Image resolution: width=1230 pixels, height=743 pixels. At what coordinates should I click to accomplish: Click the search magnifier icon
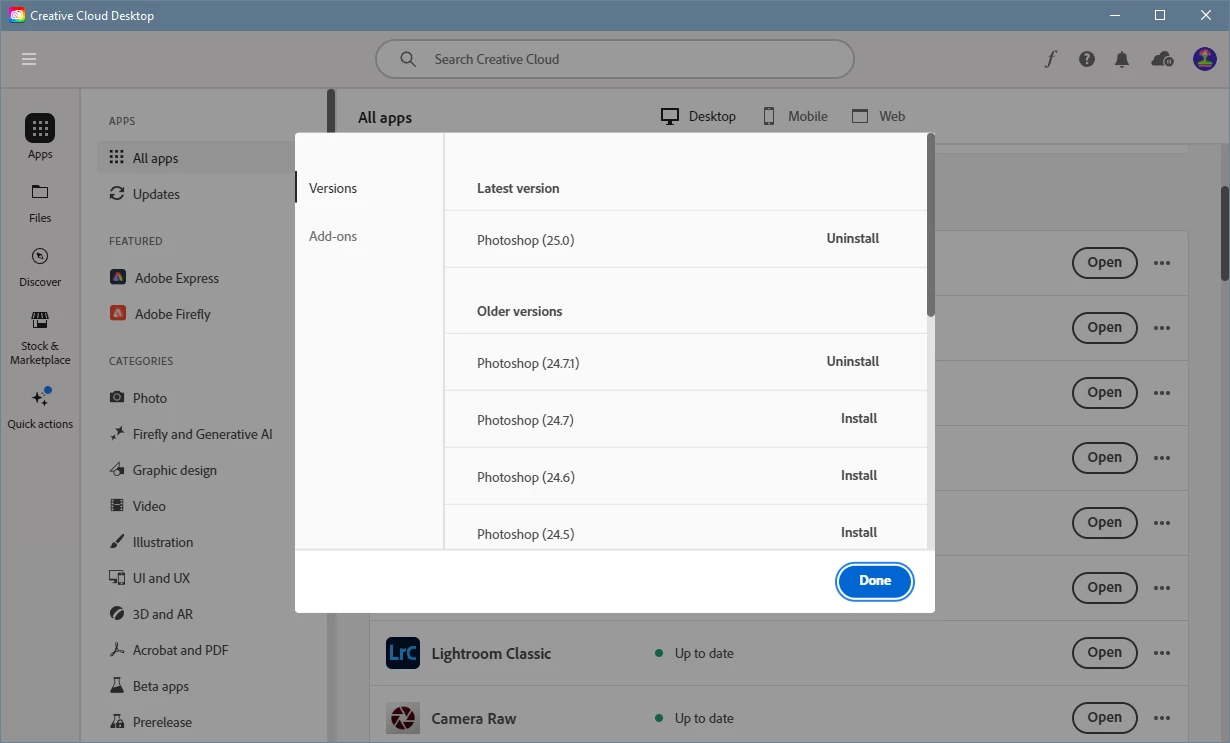coord(408,59)
